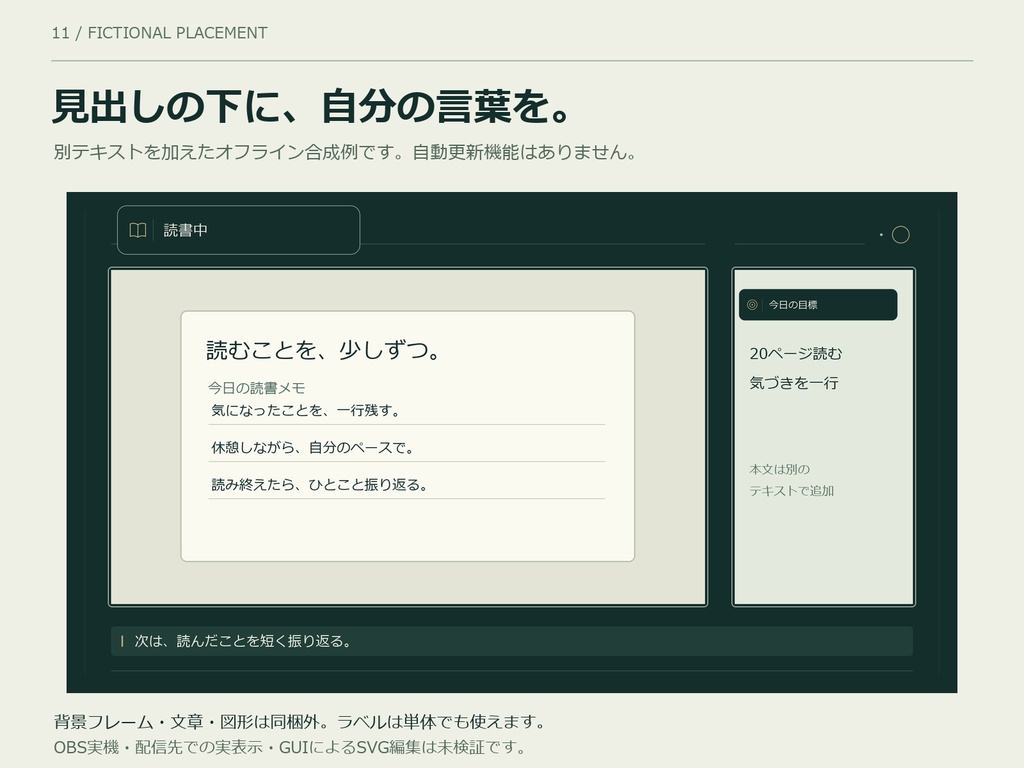The image size is (1024, 768).
Task: Click the heading 読むことを、少しずつ。
Action: coord(323,351)
